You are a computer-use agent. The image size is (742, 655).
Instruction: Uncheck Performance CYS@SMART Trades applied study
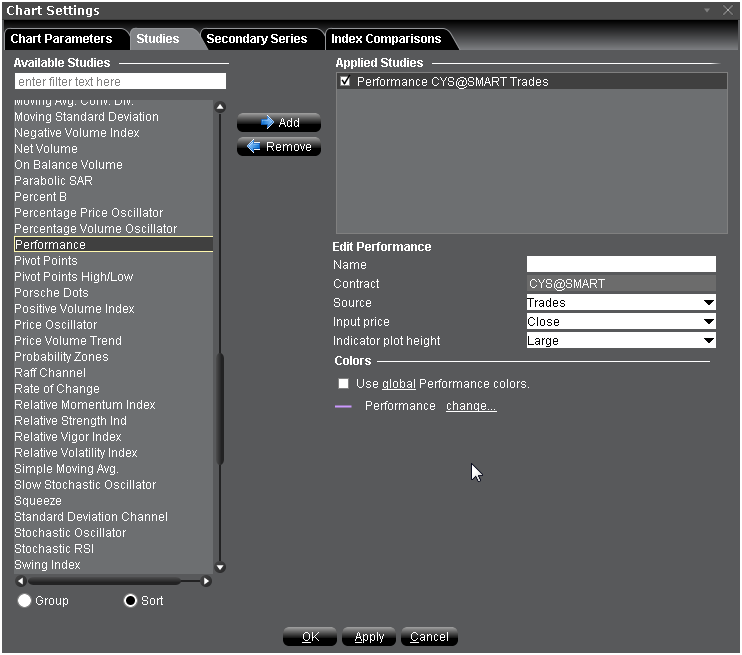click(345, 82)
